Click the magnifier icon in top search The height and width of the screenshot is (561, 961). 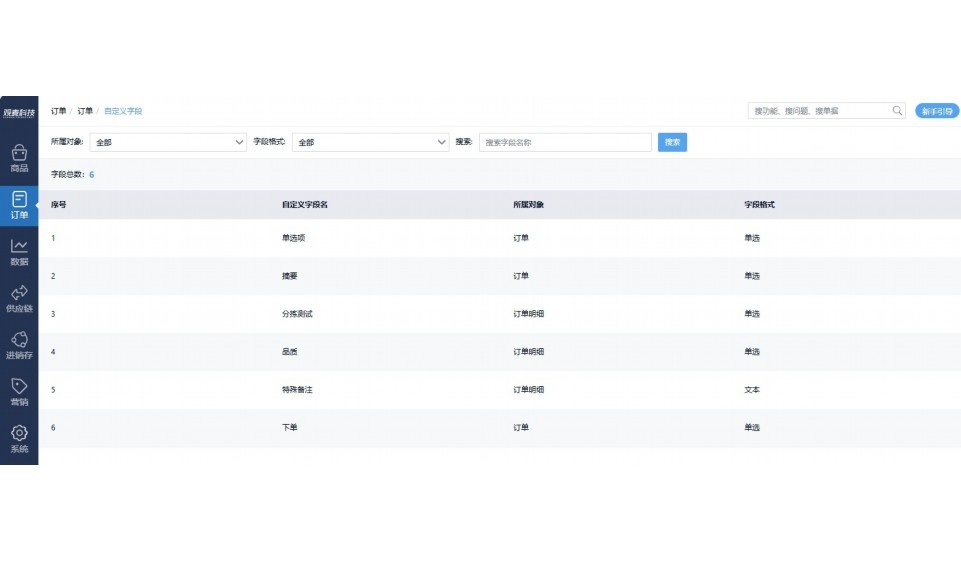897,111
